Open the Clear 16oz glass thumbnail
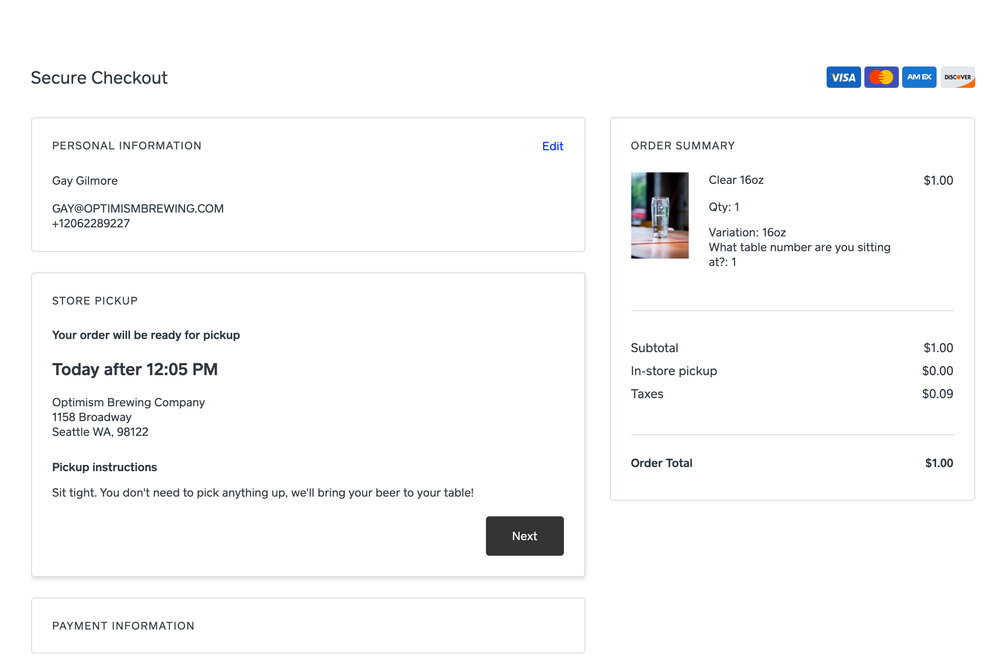 click(x=659, y=215)
